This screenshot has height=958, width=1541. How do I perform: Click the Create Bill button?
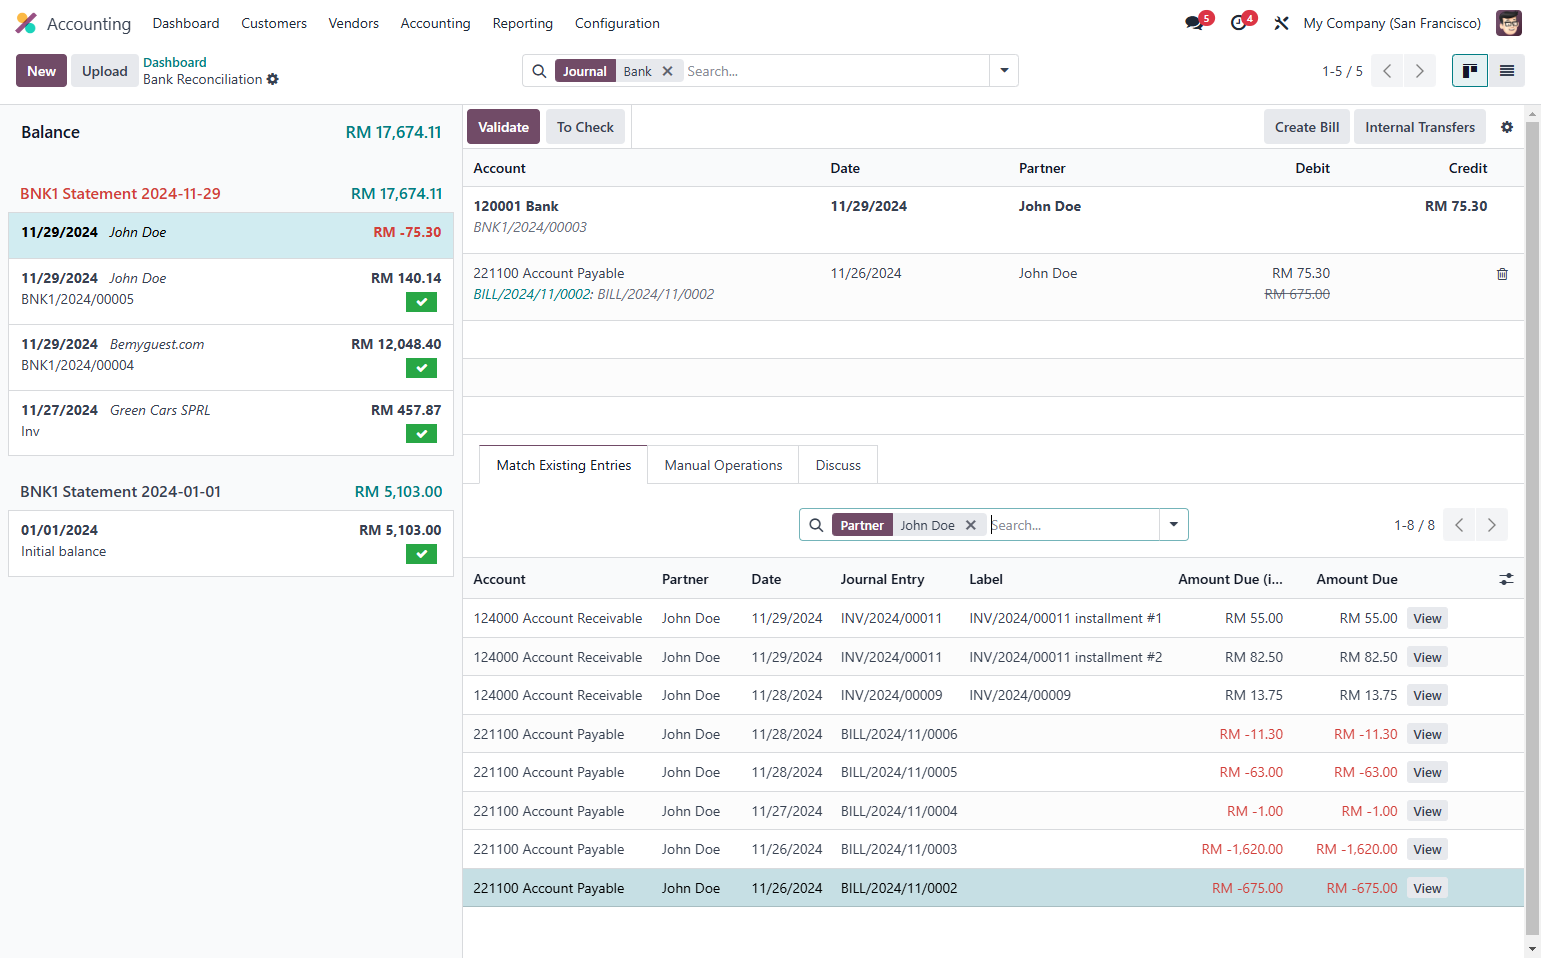(x=1307, y=127)
